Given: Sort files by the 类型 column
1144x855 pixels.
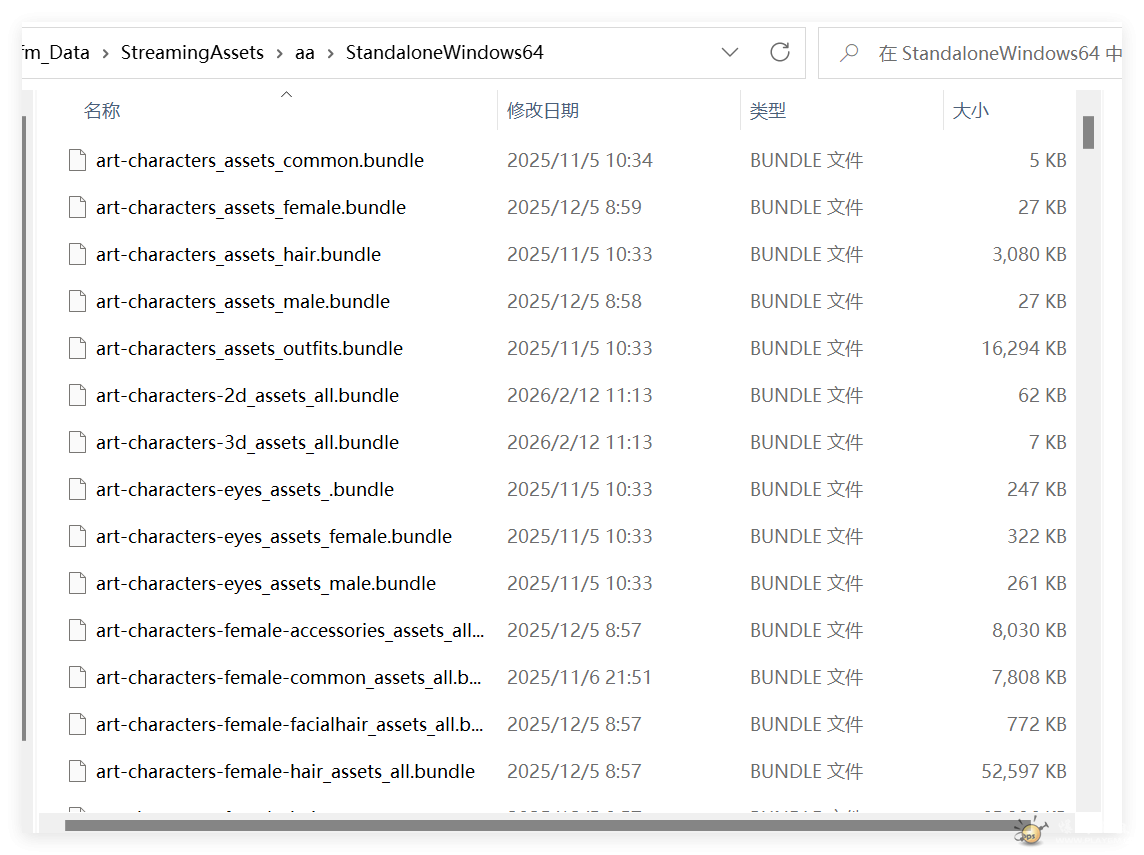Looking at the screenshot, I should point(768,111).
